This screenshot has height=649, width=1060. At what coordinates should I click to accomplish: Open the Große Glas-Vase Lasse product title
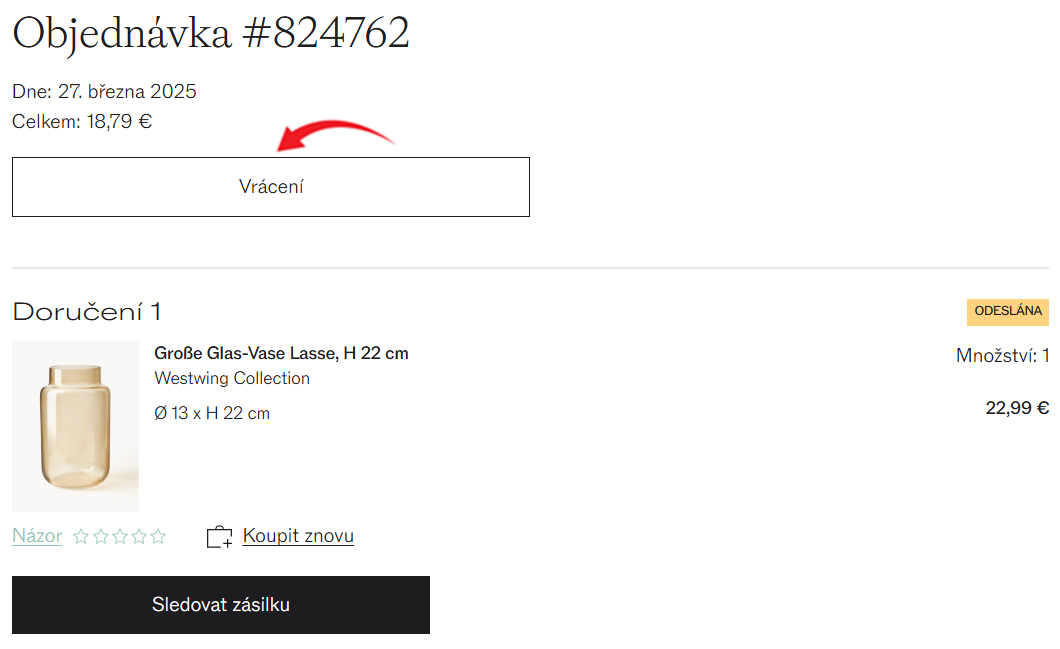click(x=281, y=354)
